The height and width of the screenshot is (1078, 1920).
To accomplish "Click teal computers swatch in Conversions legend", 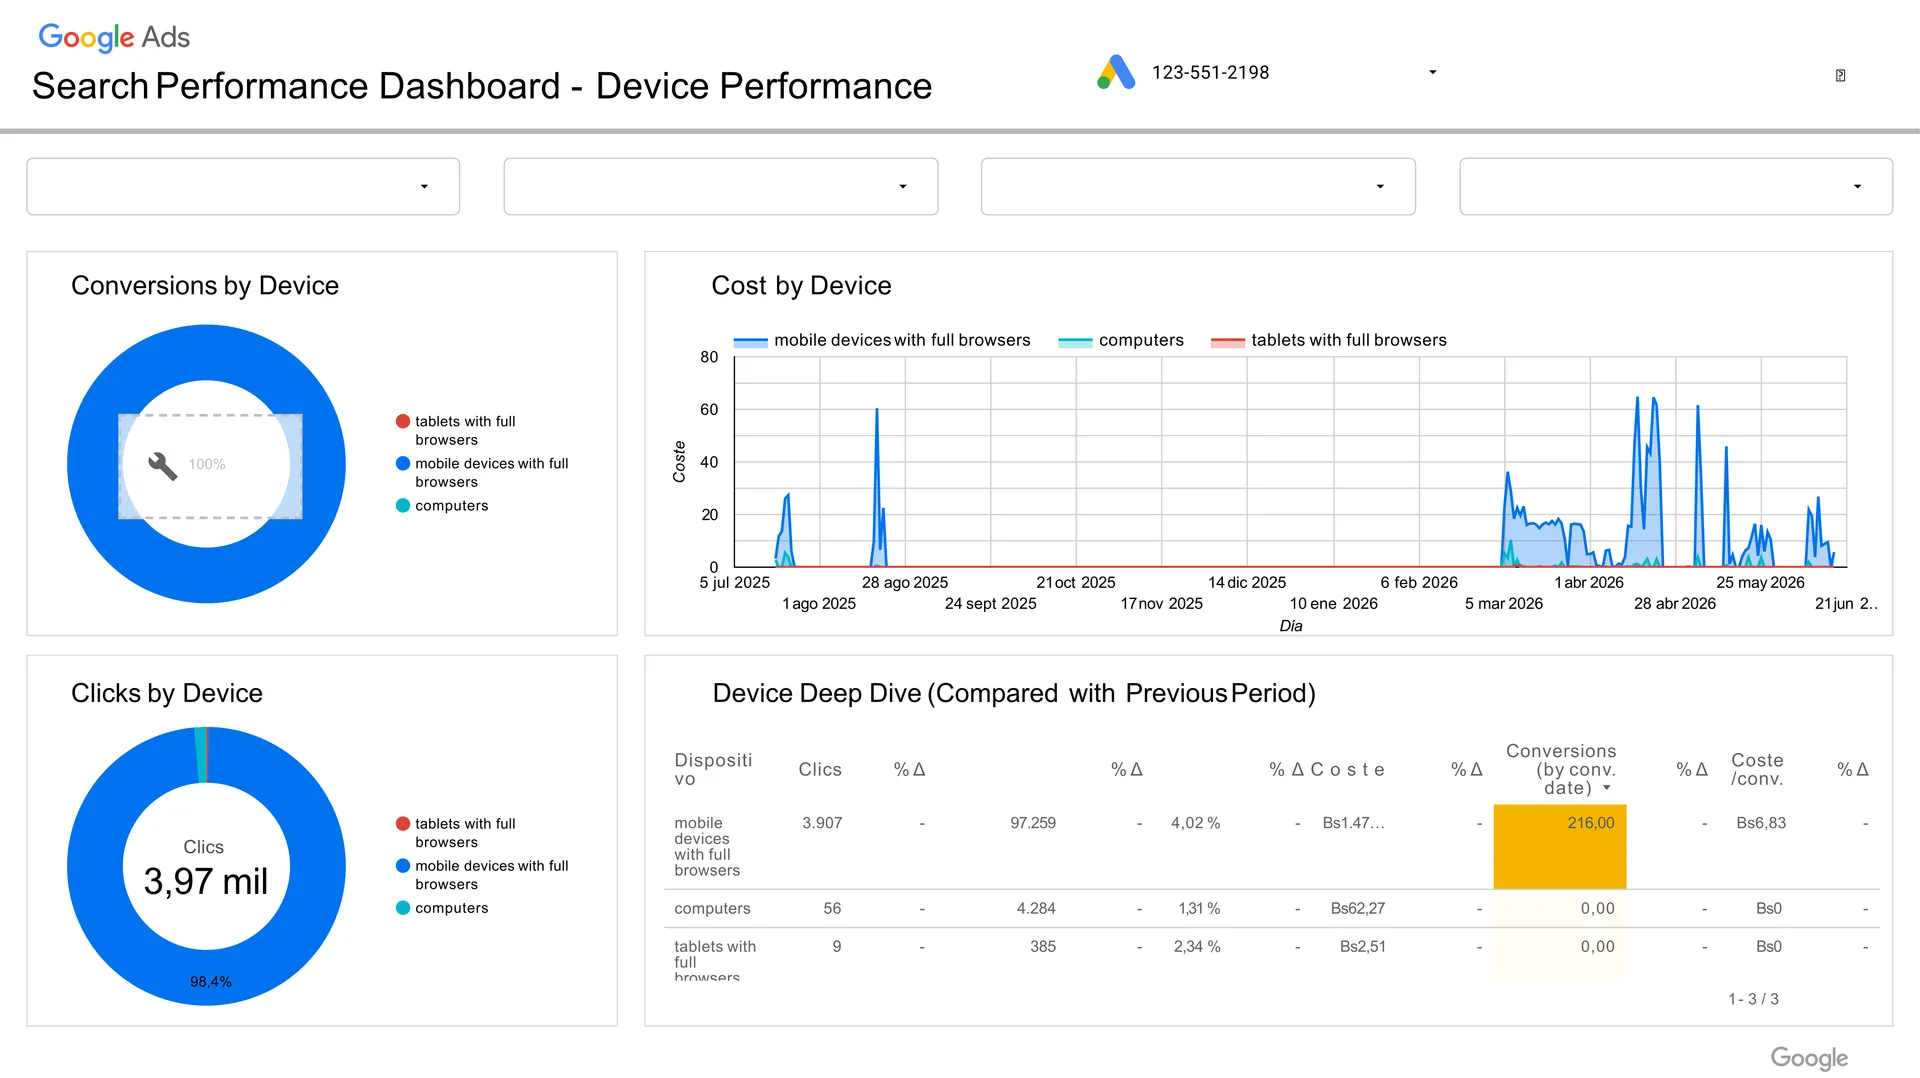I will (x=403, y=506).
